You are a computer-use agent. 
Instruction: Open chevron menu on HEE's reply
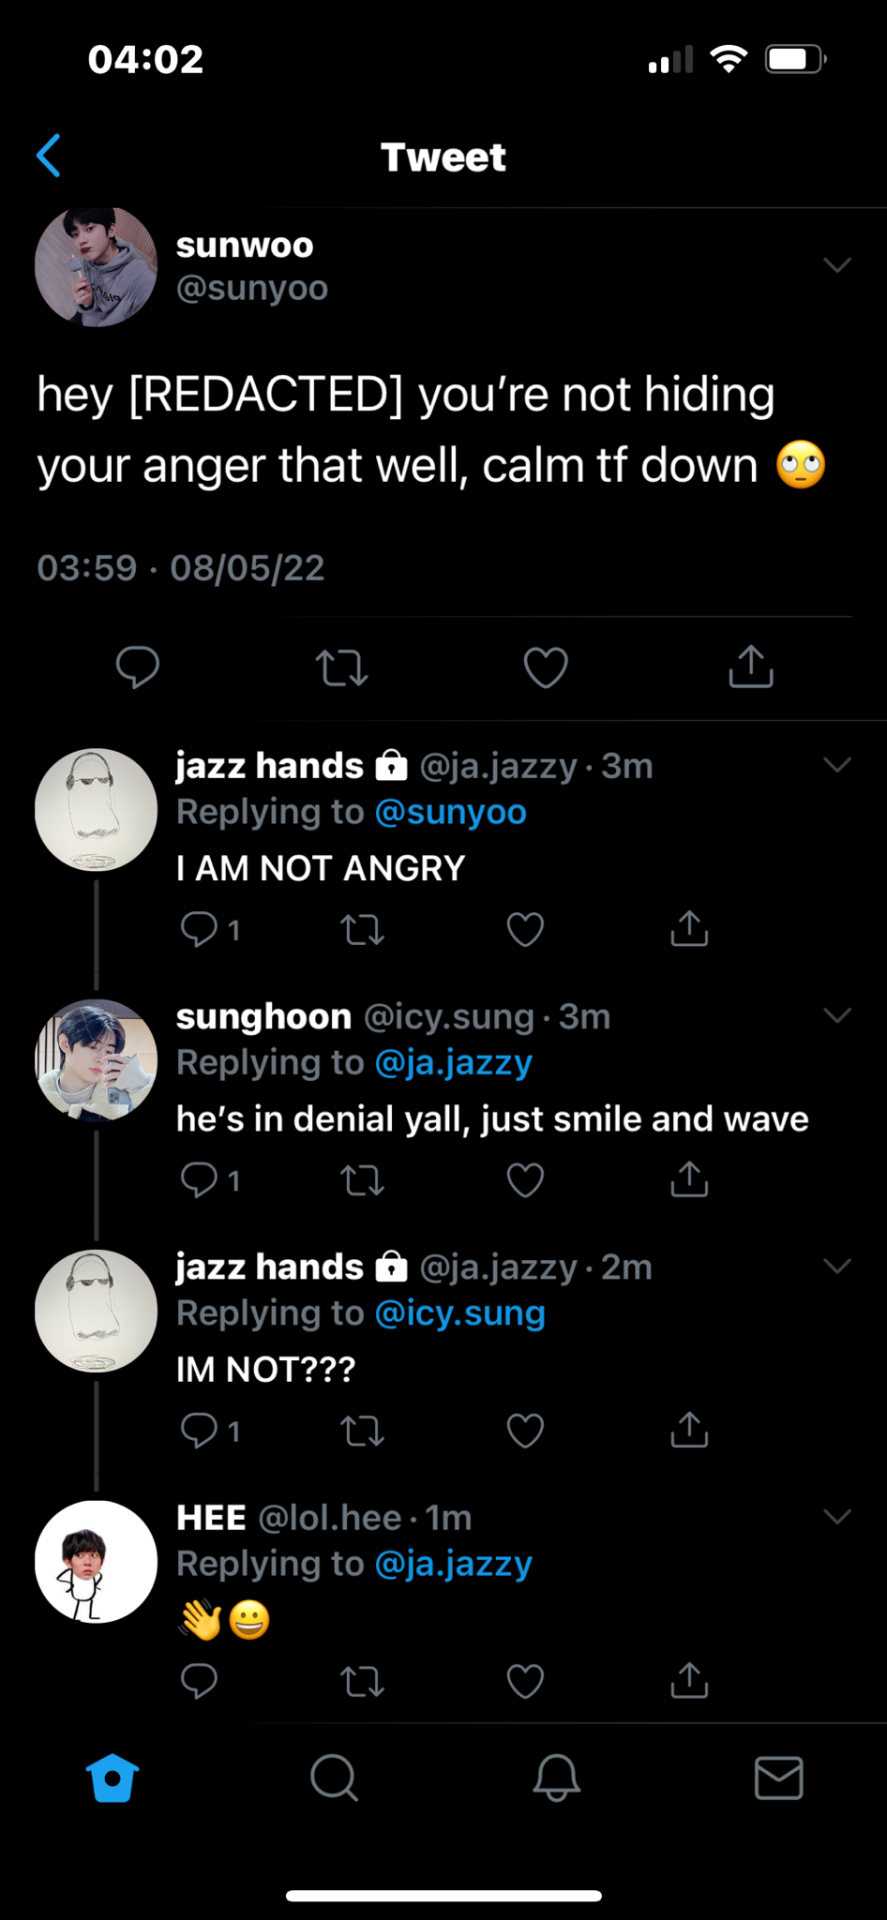[836, 1517]
